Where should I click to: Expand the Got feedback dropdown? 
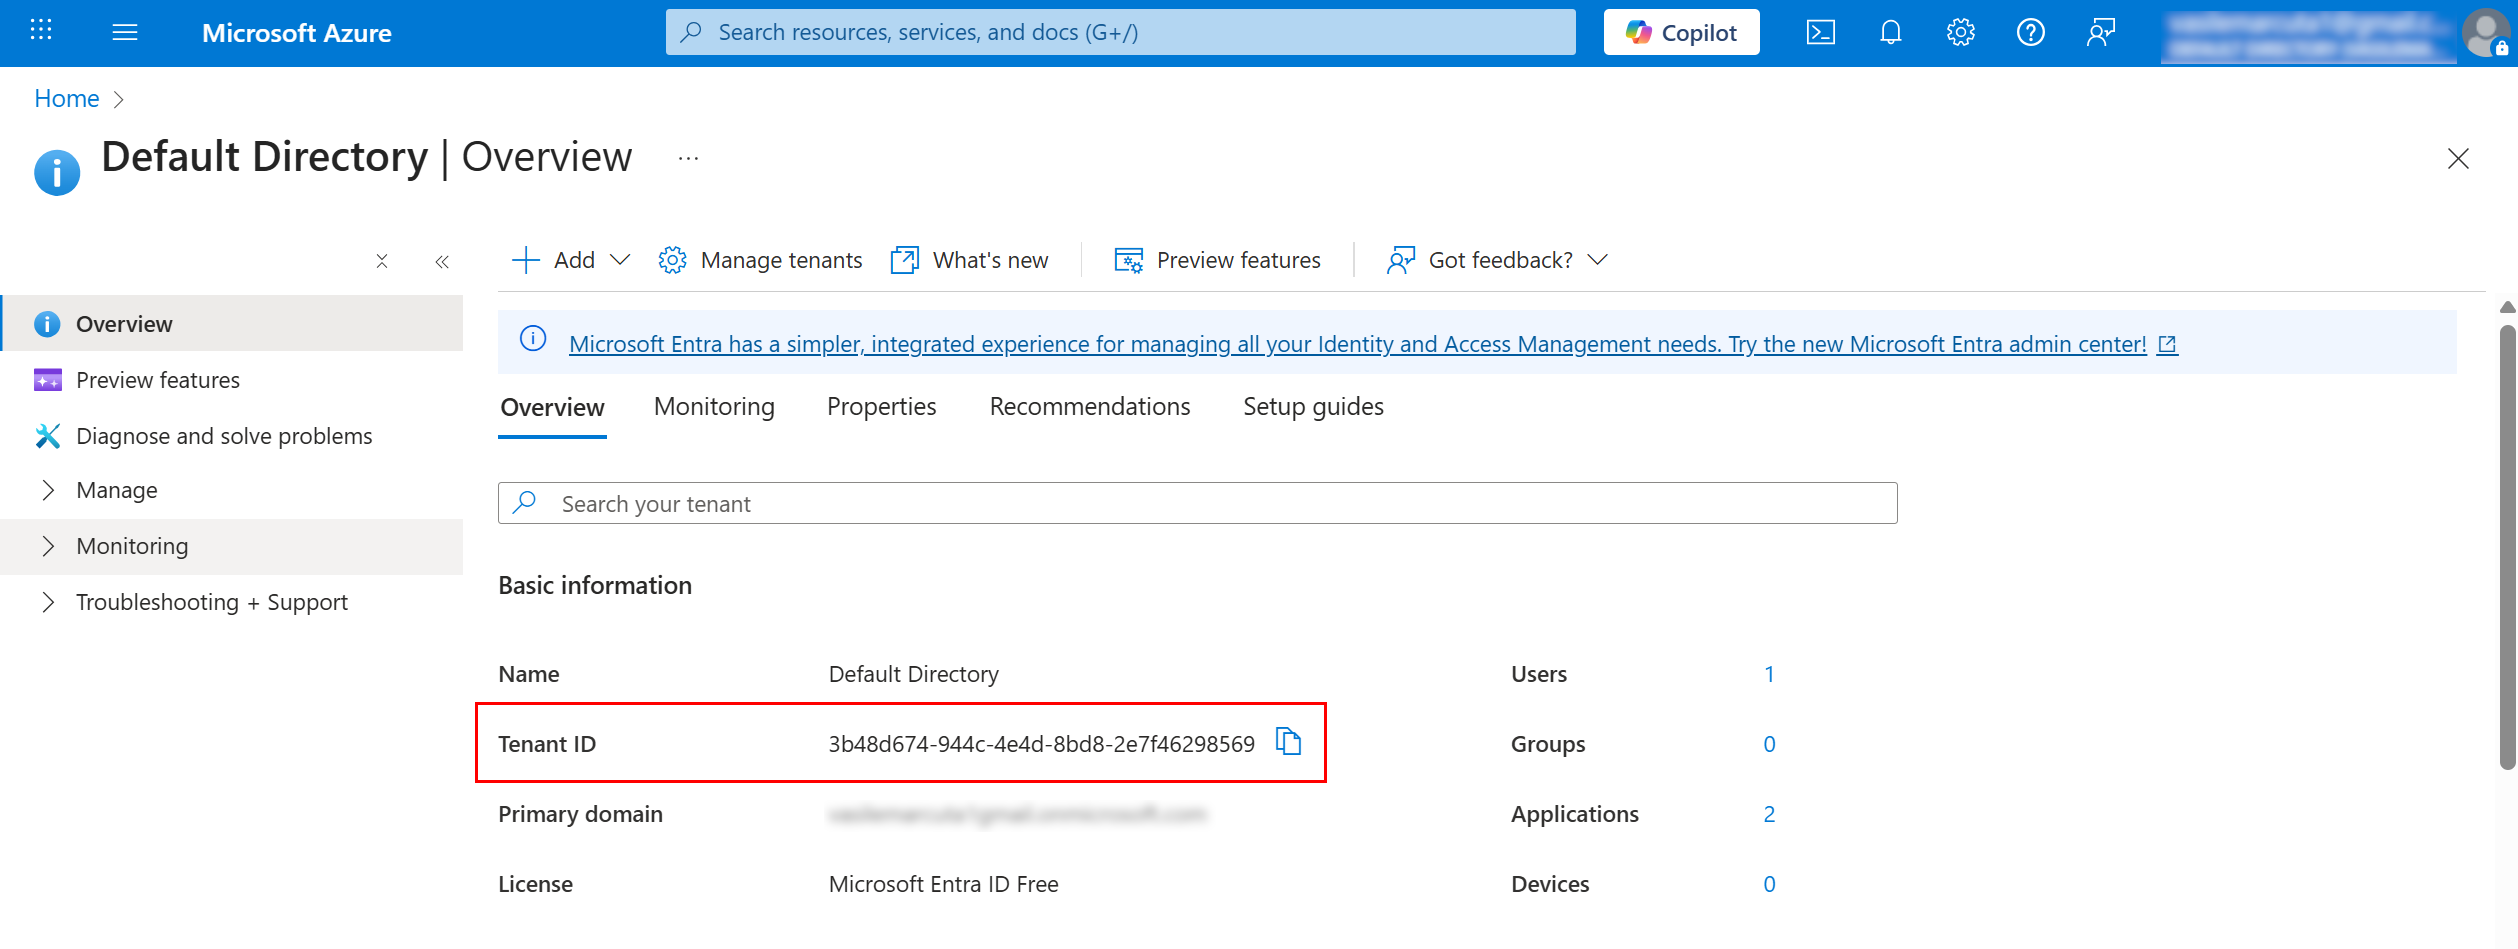coord(1497,260)
